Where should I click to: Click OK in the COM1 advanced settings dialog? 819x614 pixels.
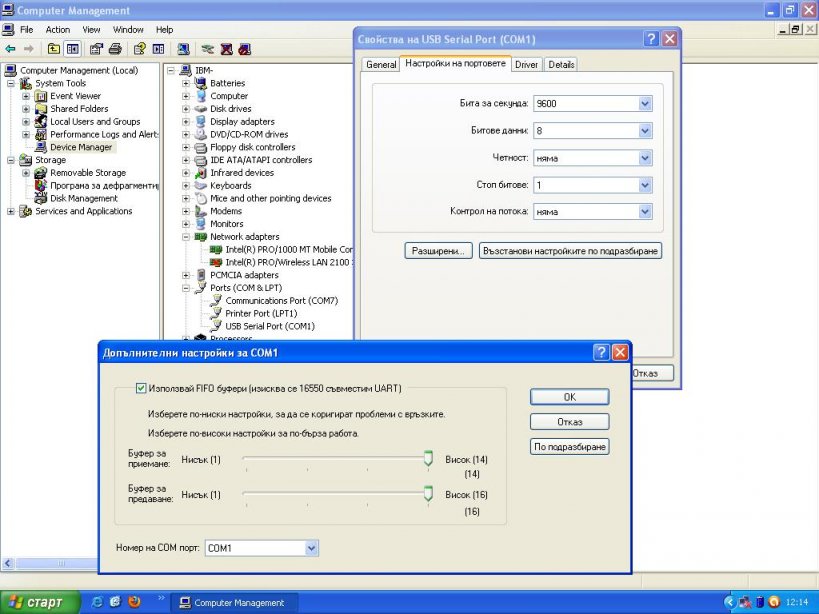click(569, 397)
